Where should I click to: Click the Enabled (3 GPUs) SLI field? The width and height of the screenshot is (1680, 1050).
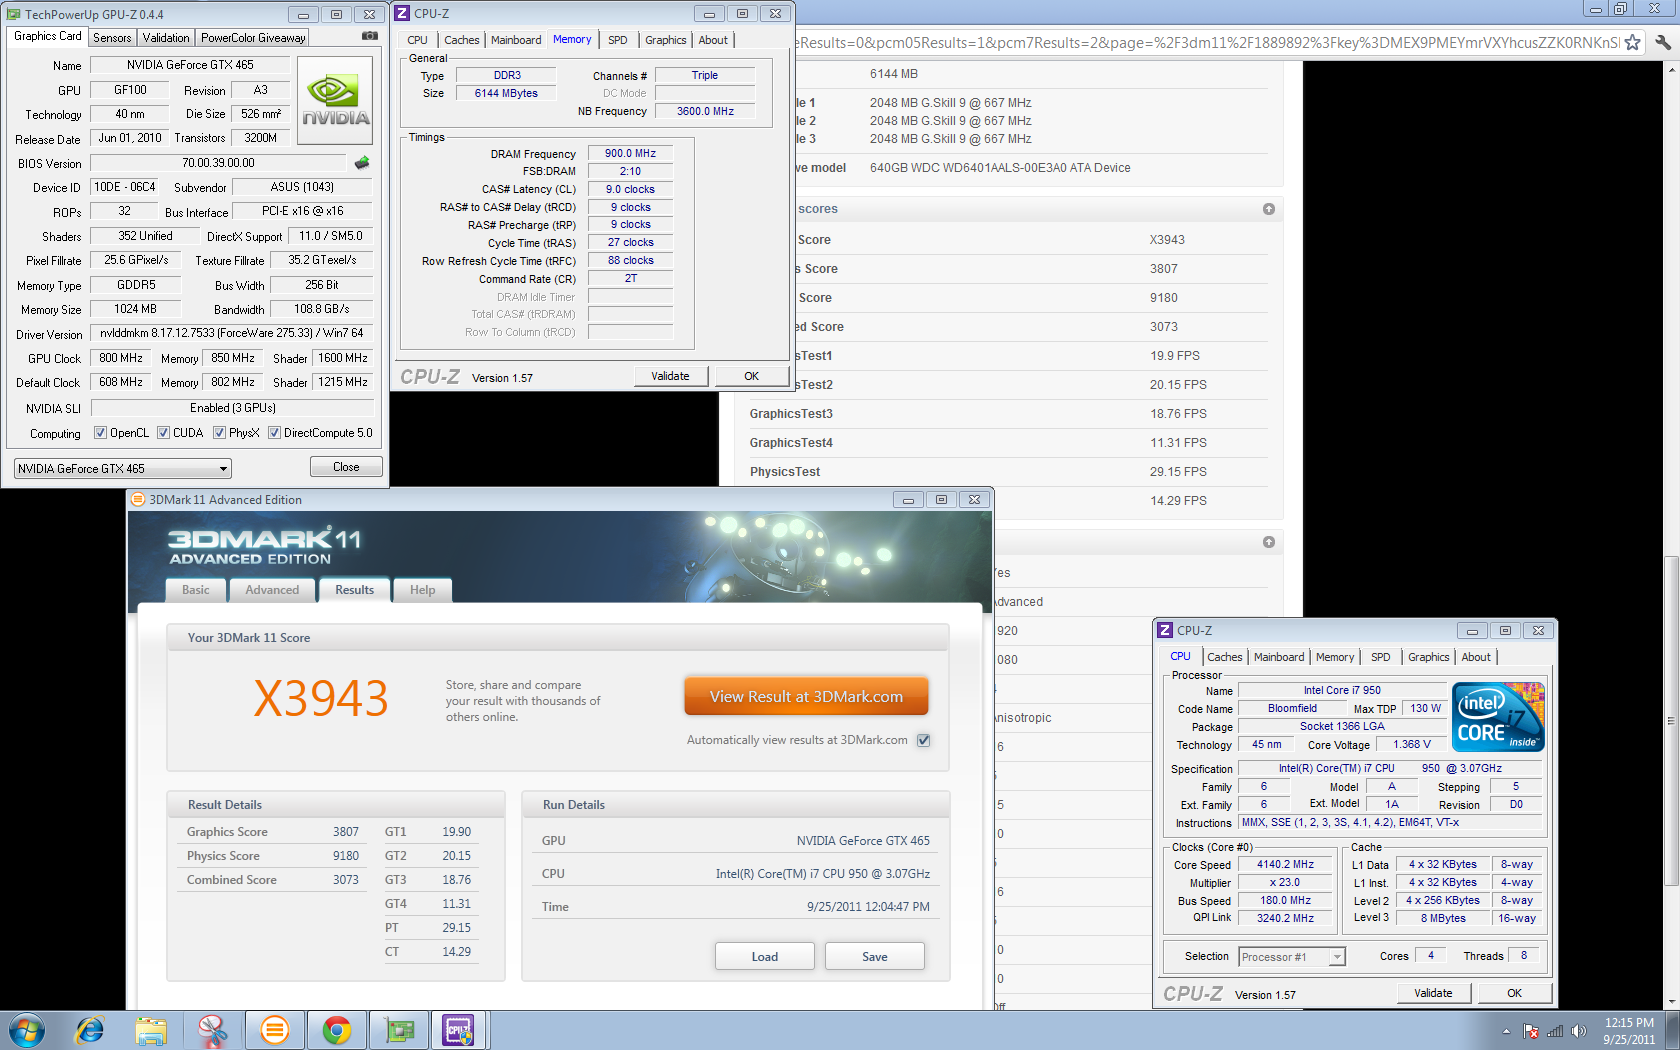232,408
